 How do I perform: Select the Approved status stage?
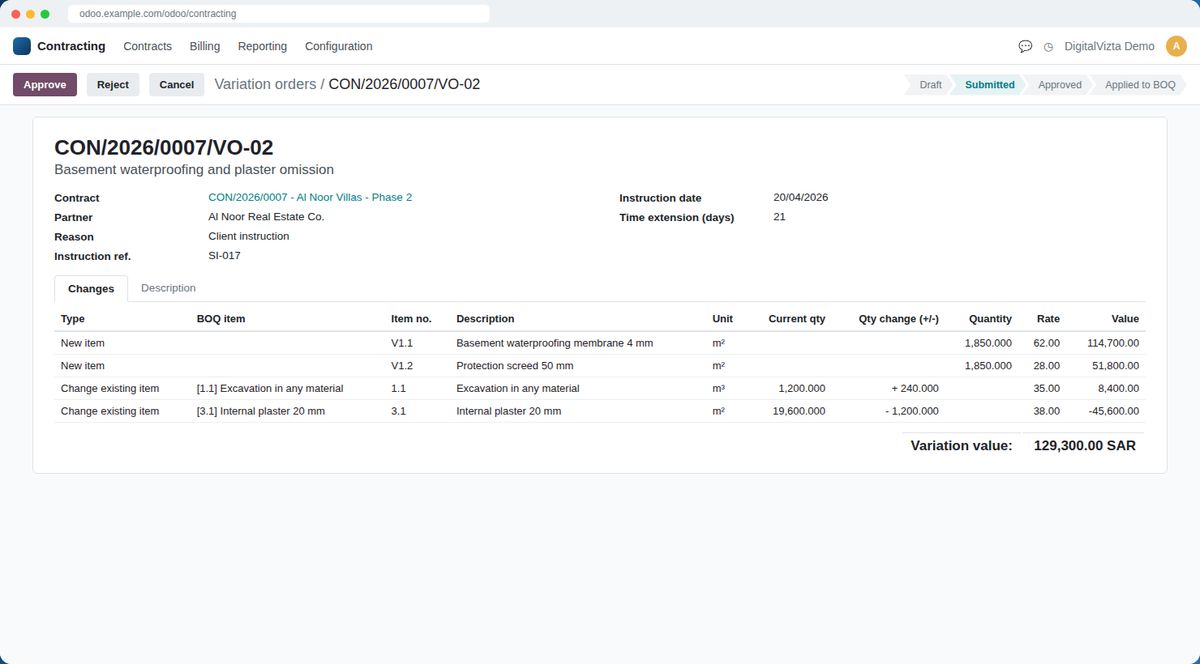click(1060, 85)
